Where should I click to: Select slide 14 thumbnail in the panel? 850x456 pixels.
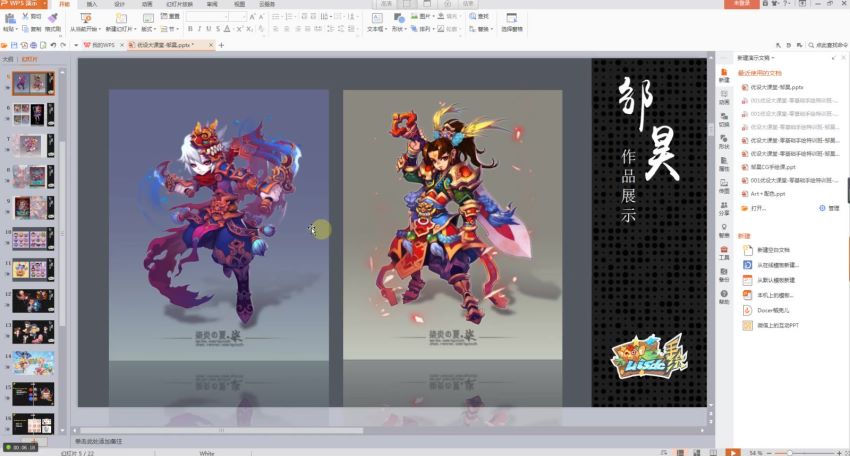click(33, 363)
